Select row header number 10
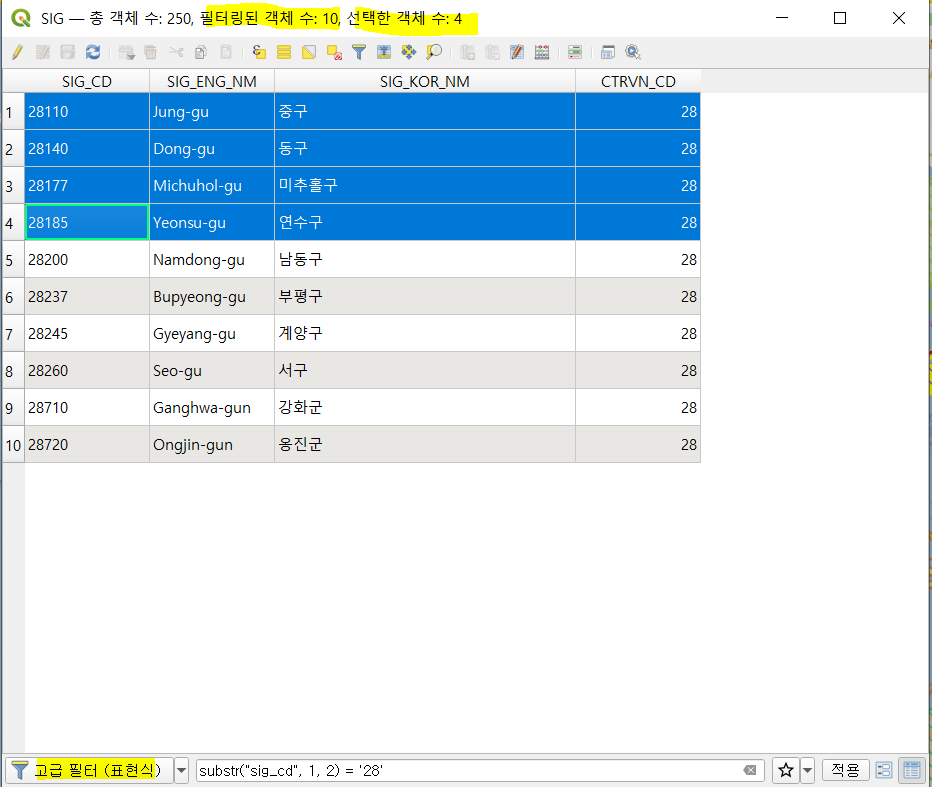 (13, 445)
